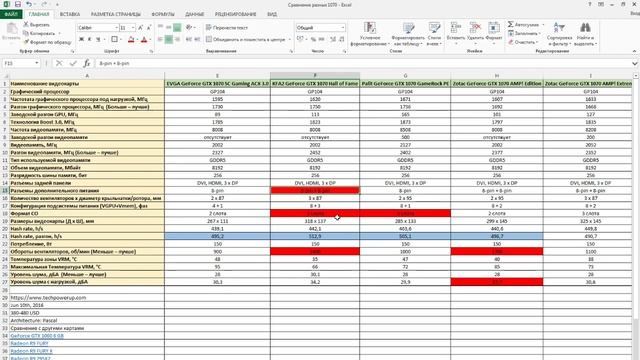Toggle Wrap Text (Перенести текст)
The image size is (640, 360).
pos(227,28)
